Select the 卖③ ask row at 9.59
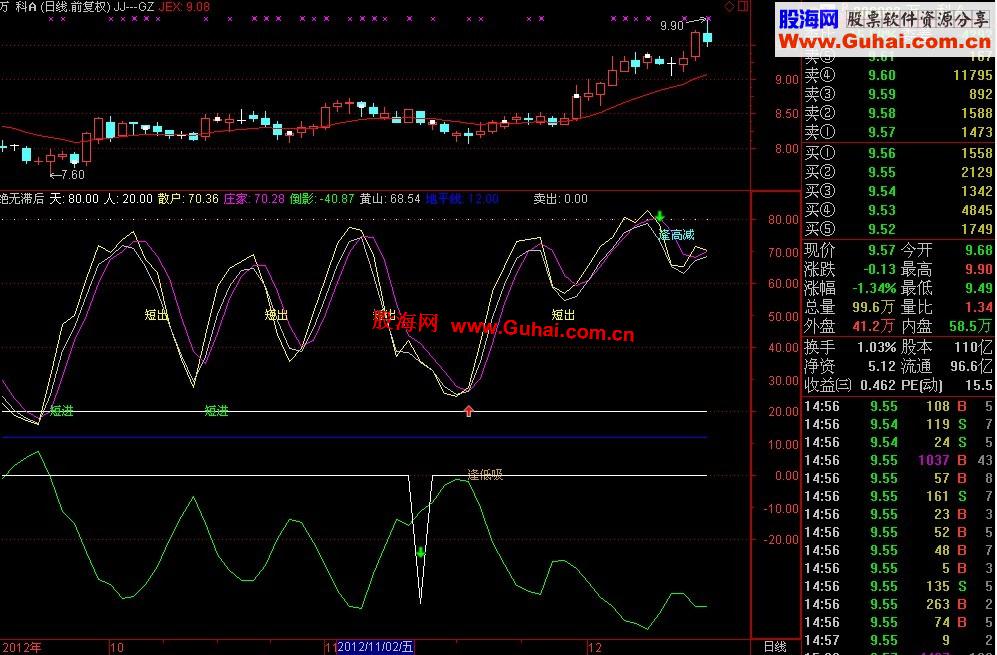Screen dimensions: 997x655 898,94
